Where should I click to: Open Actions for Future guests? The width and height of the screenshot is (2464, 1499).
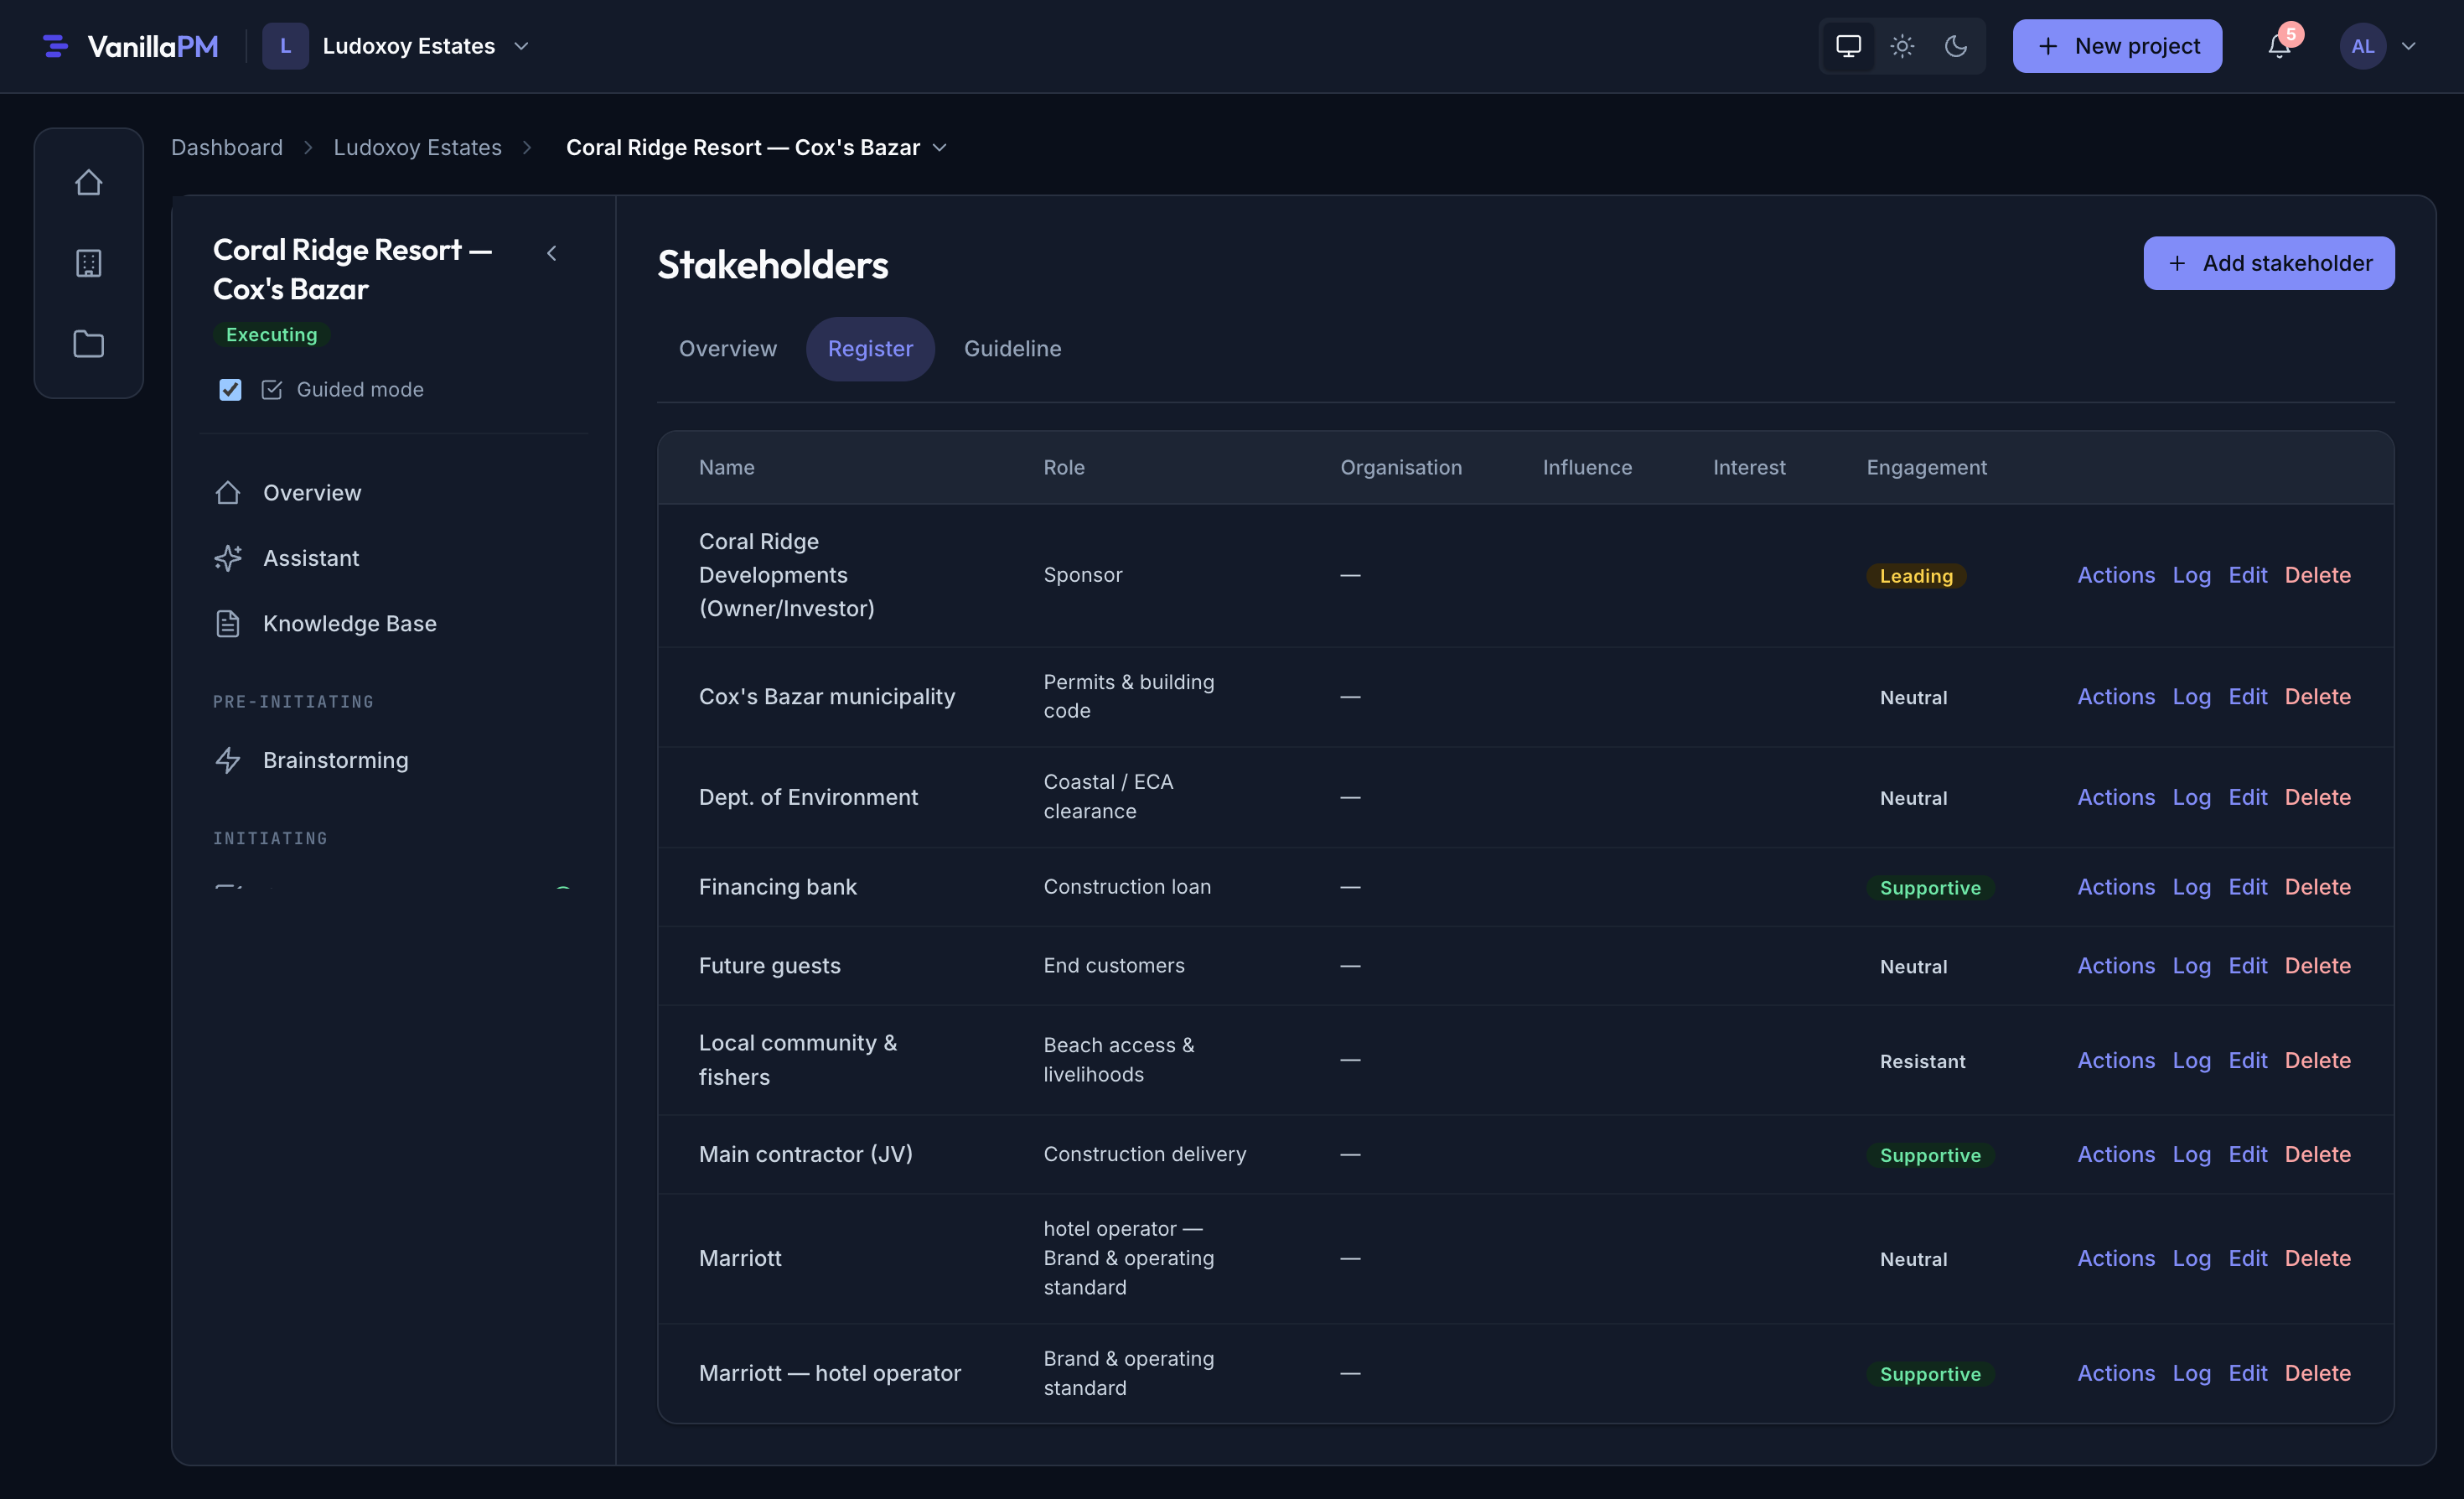point(2116,966)
